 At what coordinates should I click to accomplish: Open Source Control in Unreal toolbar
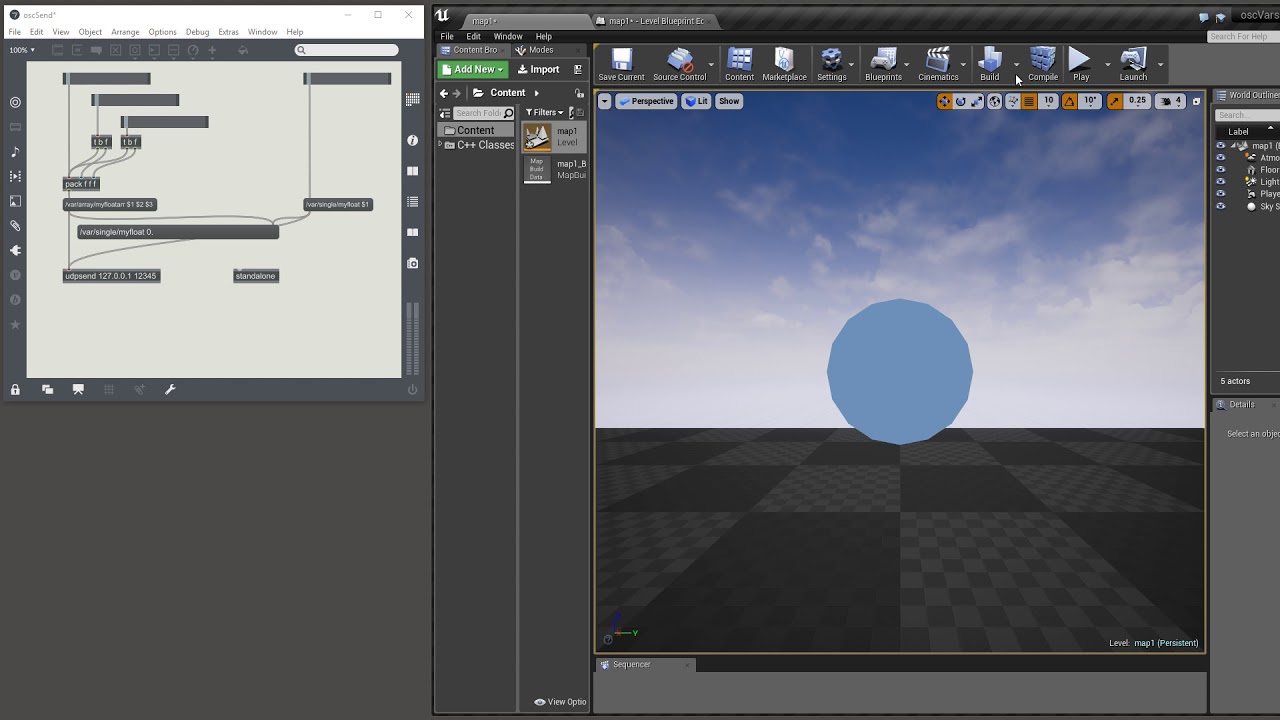pyautogui.click(x=679, y=64)
